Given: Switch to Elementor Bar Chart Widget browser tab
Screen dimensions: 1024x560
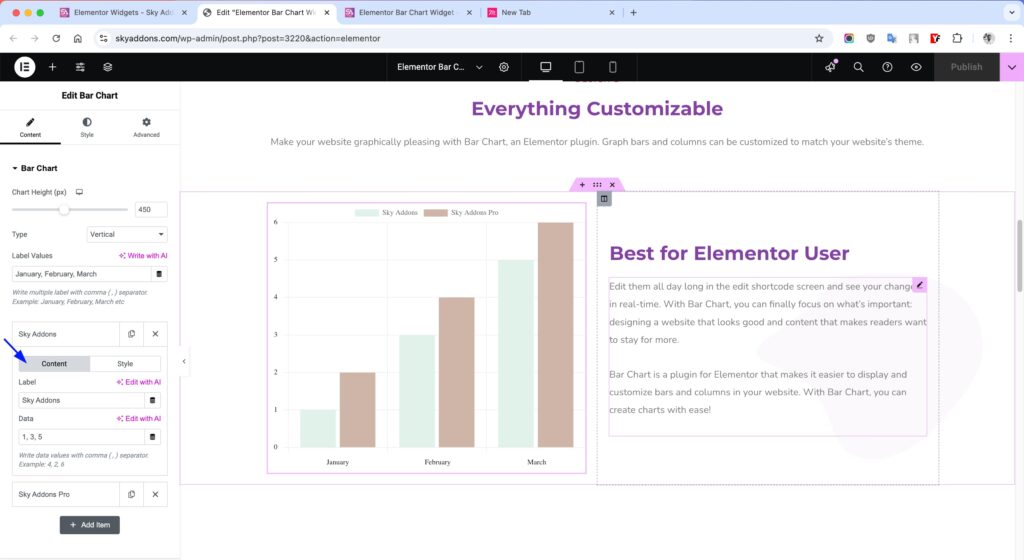Looking at the screenshot, I should (408, 12).
